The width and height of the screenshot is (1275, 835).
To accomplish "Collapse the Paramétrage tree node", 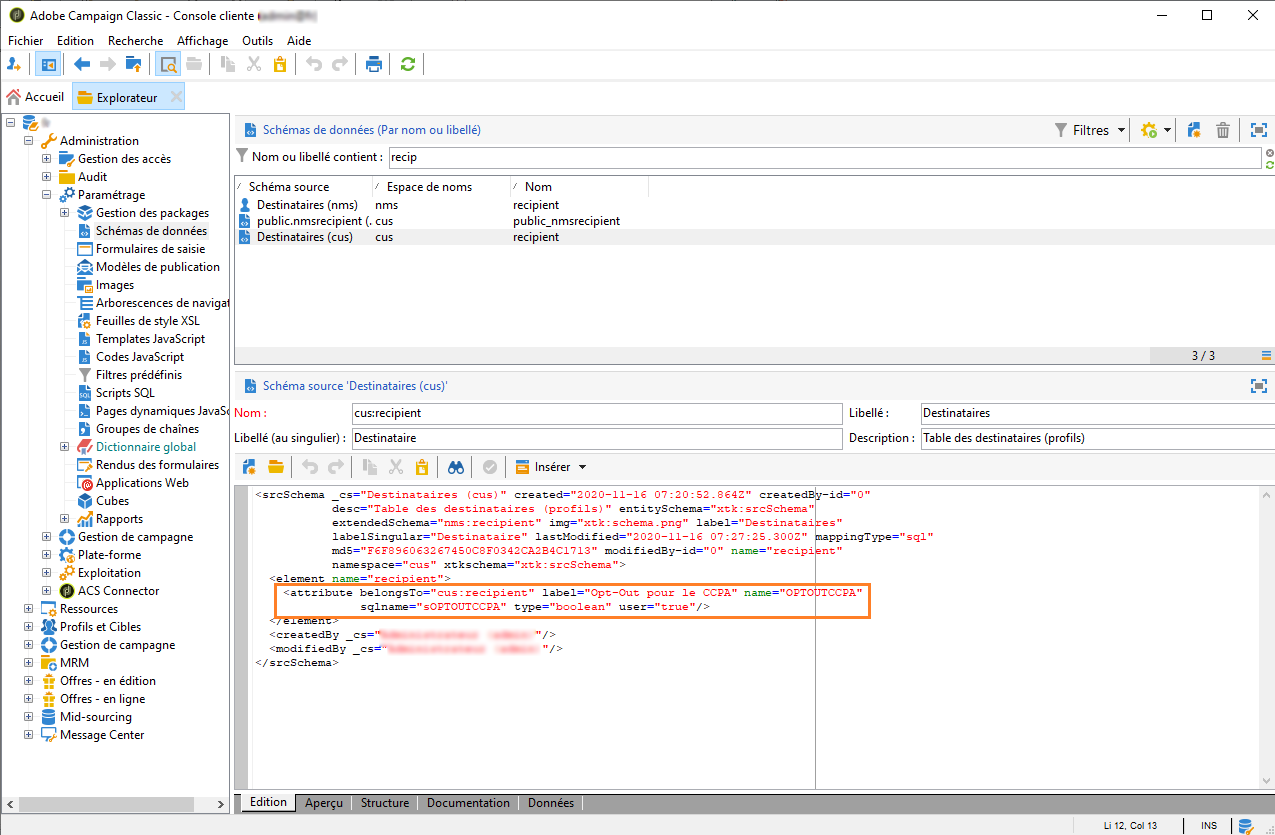I will point(46,195).
